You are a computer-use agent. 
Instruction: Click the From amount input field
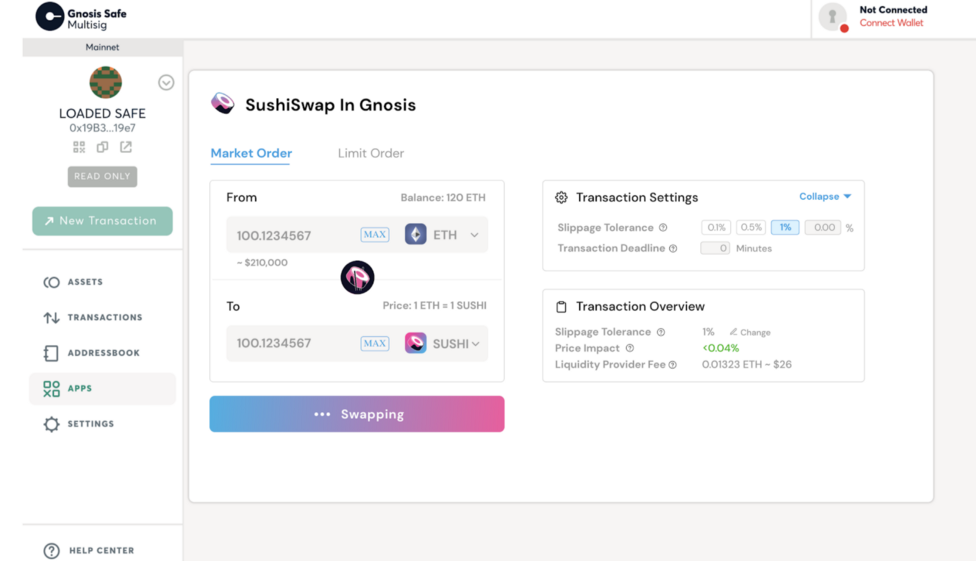(x=291, y=235)
